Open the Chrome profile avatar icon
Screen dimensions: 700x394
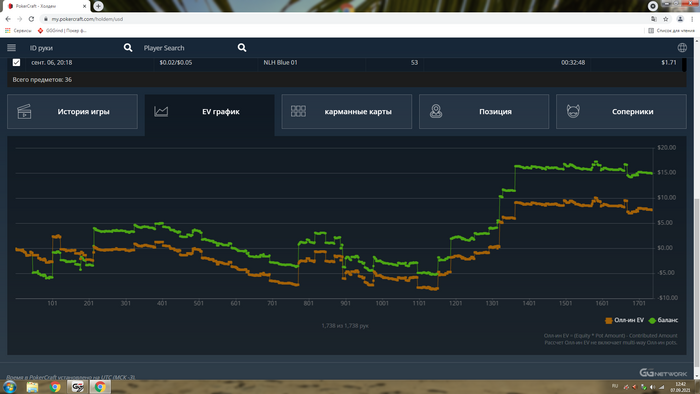(680, 19)
